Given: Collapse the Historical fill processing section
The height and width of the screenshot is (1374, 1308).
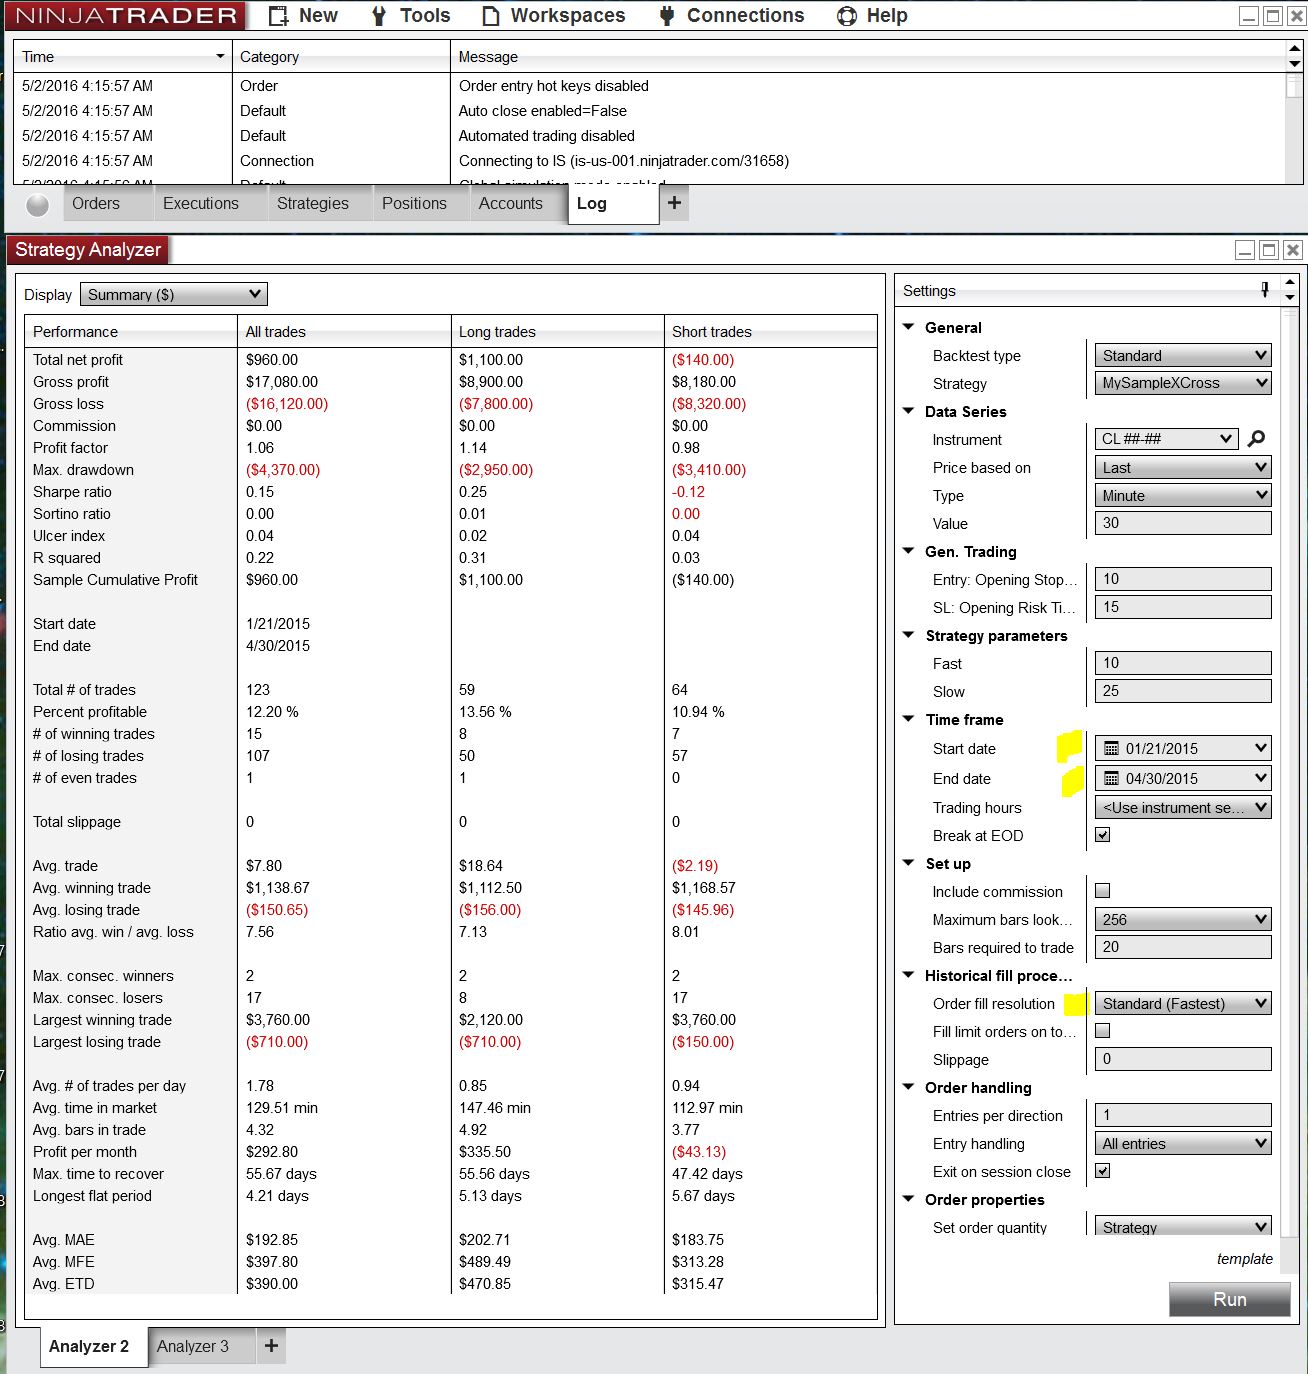Looking at the screenshot, I should click(x=909, y=975).
